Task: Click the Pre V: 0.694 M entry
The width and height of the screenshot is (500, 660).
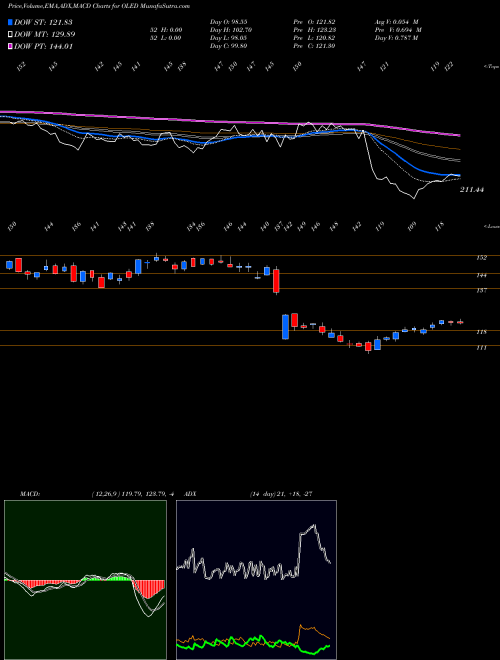Action: tap(398, 30)
